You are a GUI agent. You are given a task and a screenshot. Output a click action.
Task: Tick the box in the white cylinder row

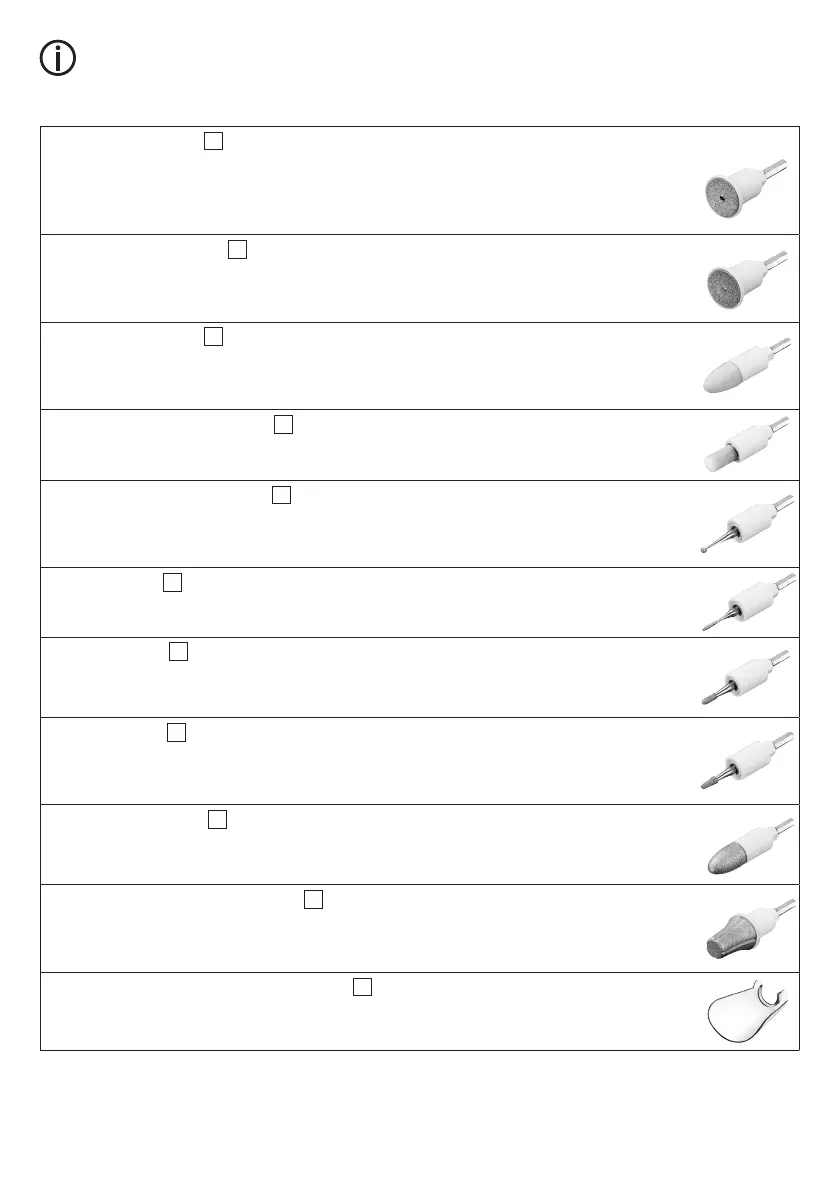(283, 425)
